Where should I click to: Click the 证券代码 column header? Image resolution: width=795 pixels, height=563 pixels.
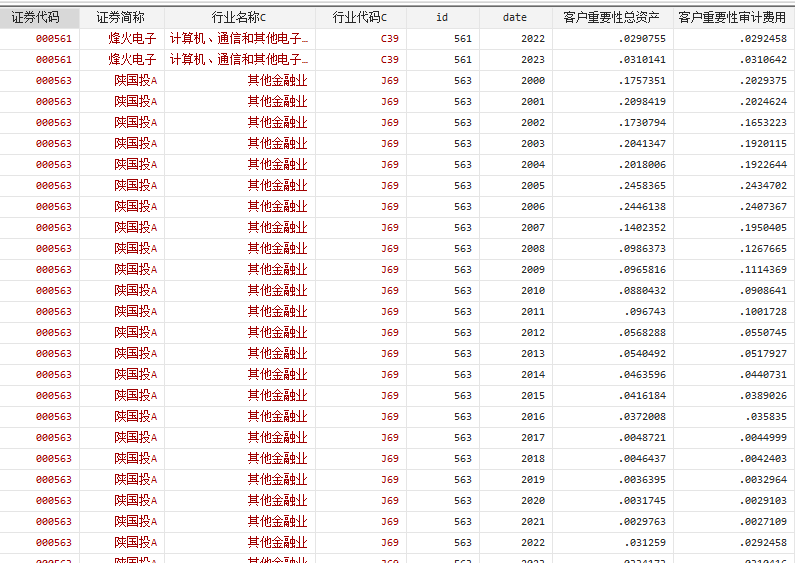pos(40,17)
